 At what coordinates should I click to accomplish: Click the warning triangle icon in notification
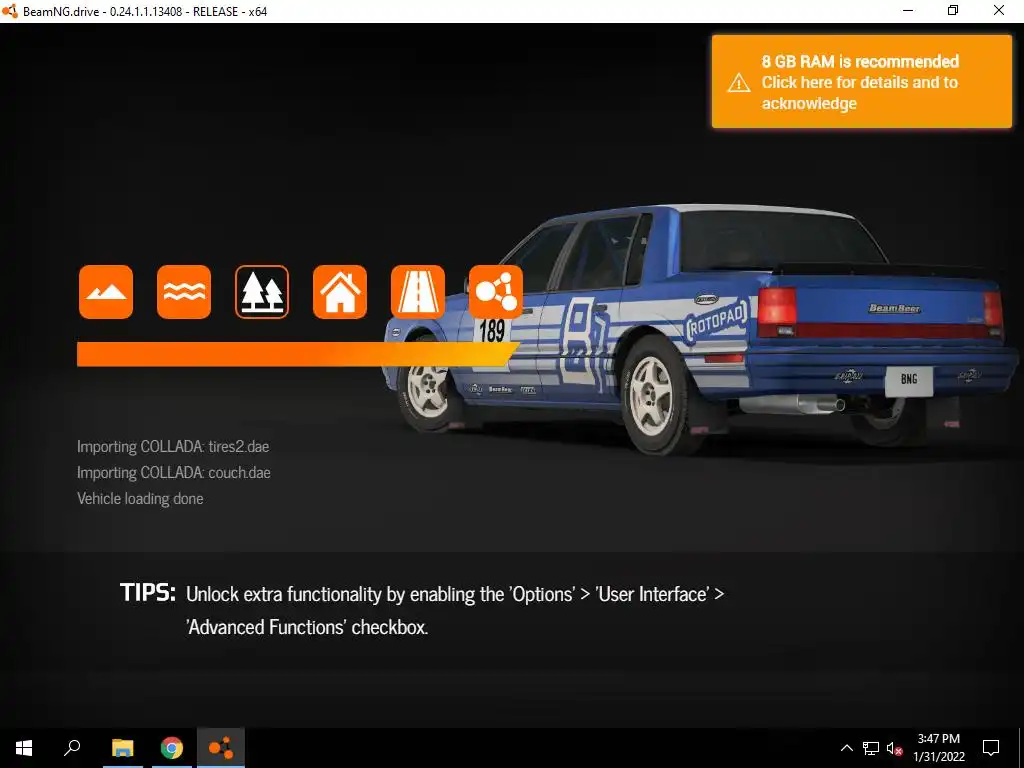[x=739, y=83]
